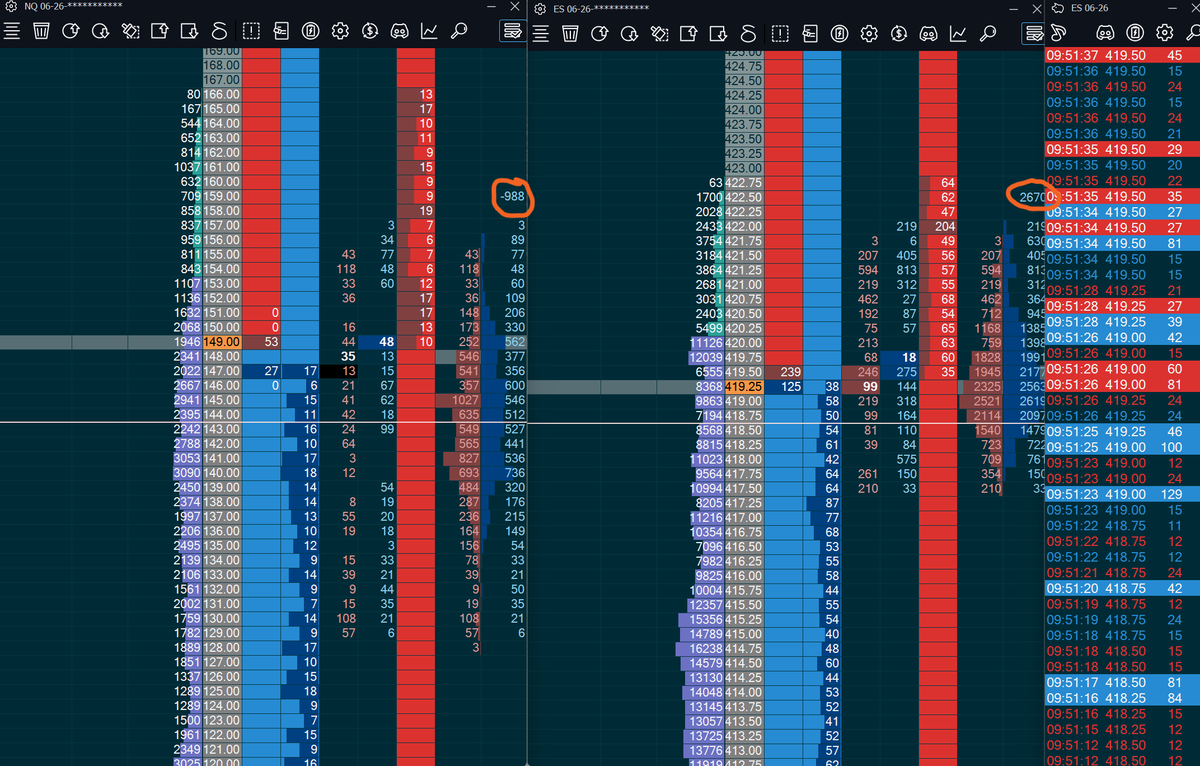Click the Discord icon in NQ toolbar
1200x766 pixels.
(x=400, y=31)
